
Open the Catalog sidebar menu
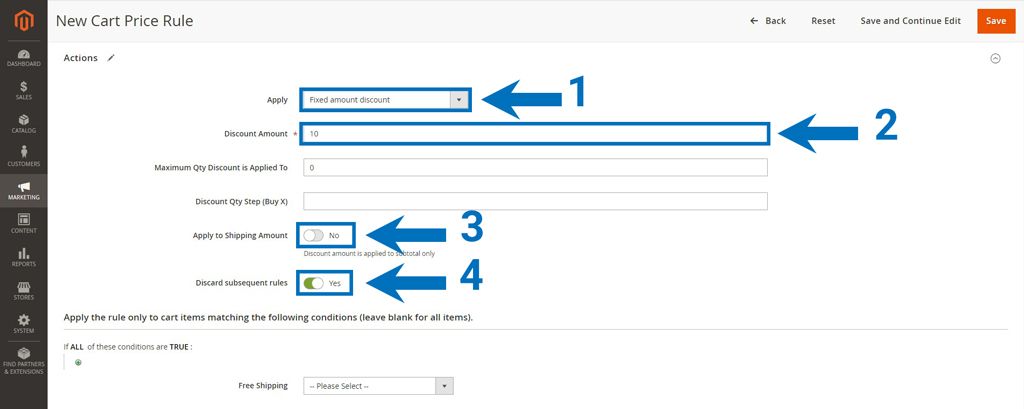click(x=24, y=124)
